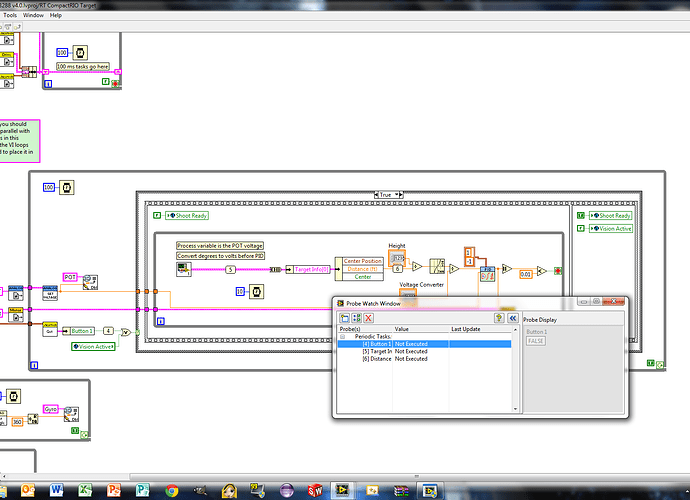Click Process variable is the POT voltage comment

(x=220, y=246)
